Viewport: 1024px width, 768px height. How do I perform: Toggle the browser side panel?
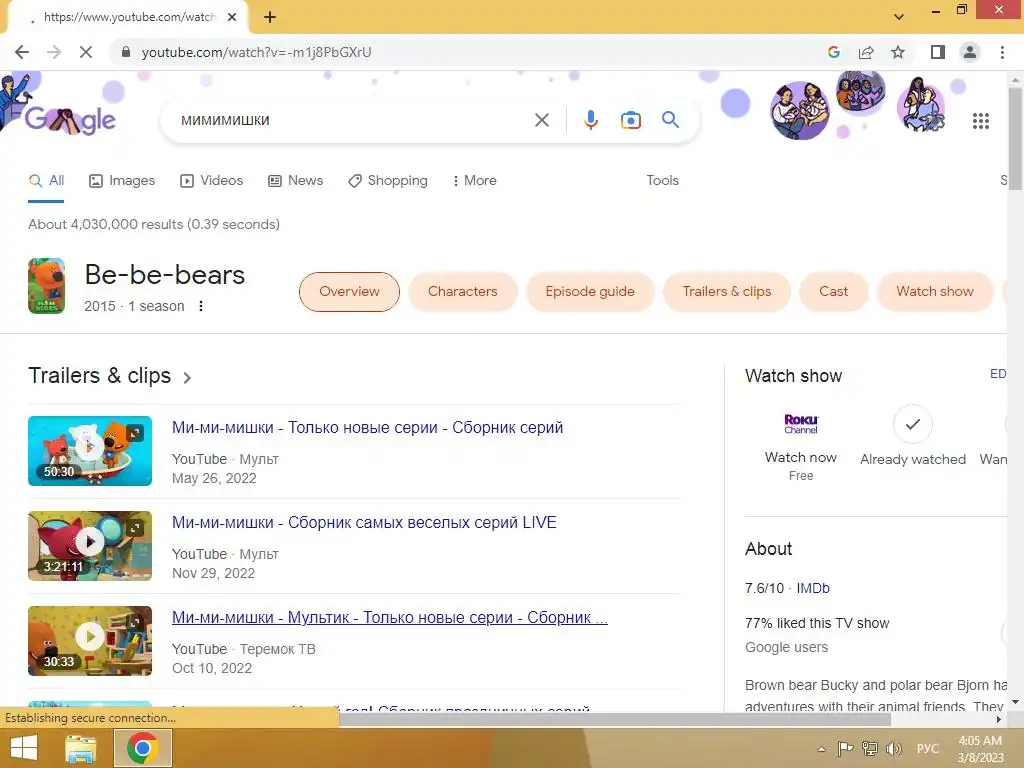pos(938,52)
